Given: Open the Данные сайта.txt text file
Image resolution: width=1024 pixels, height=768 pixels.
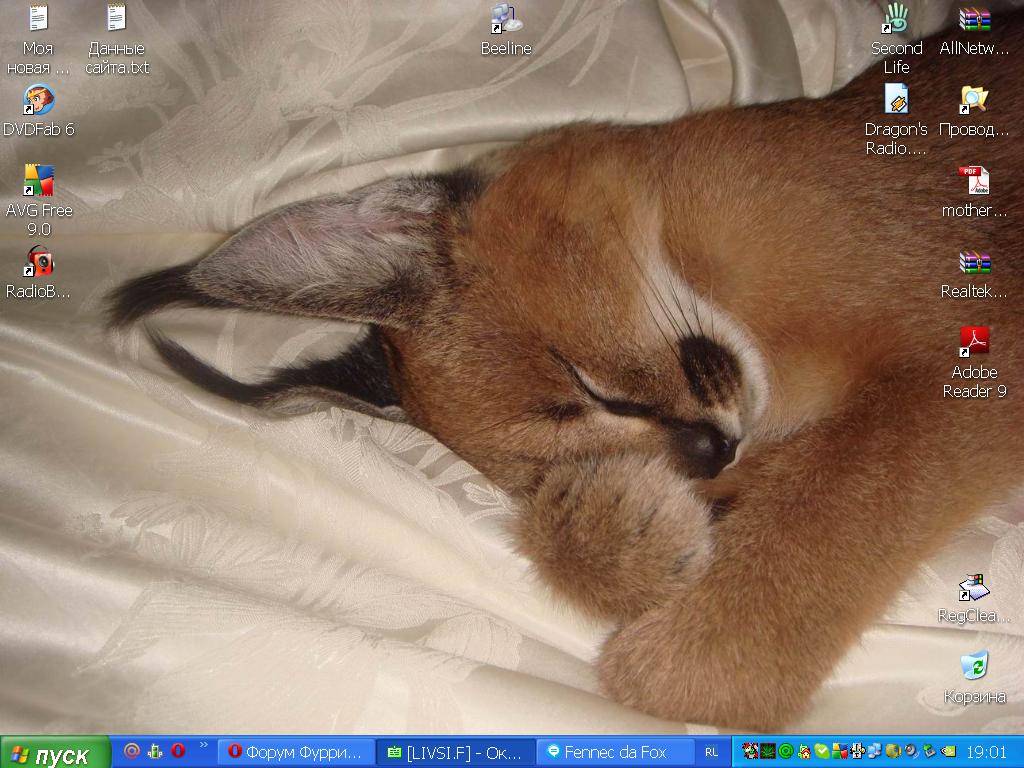Looking at the screenshot, I should (x=117, y=20).
